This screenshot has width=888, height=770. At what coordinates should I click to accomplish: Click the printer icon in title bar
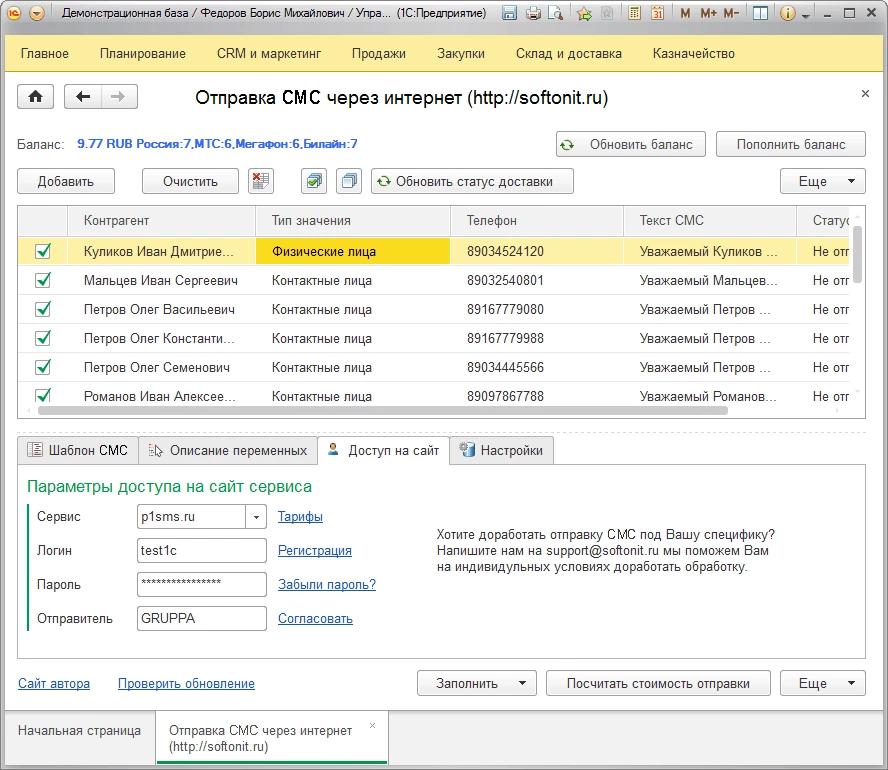[533, 14]
